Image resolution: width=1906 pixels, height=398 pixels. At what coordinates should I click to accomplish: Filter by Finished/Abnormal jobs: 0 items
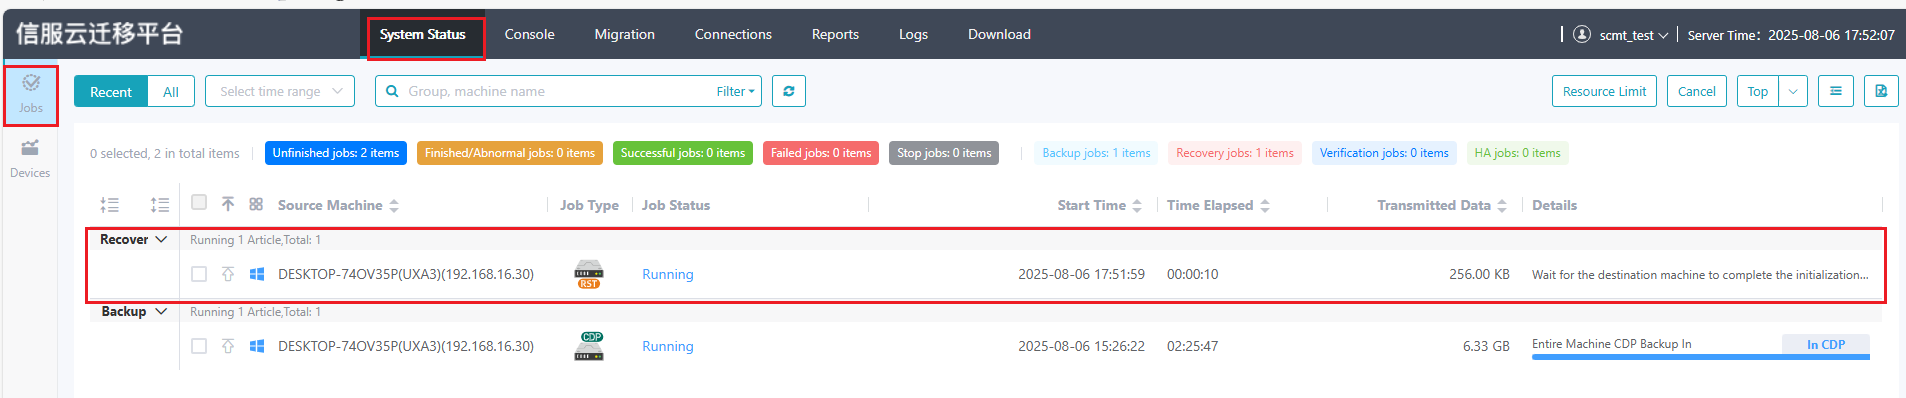(510, 153)
